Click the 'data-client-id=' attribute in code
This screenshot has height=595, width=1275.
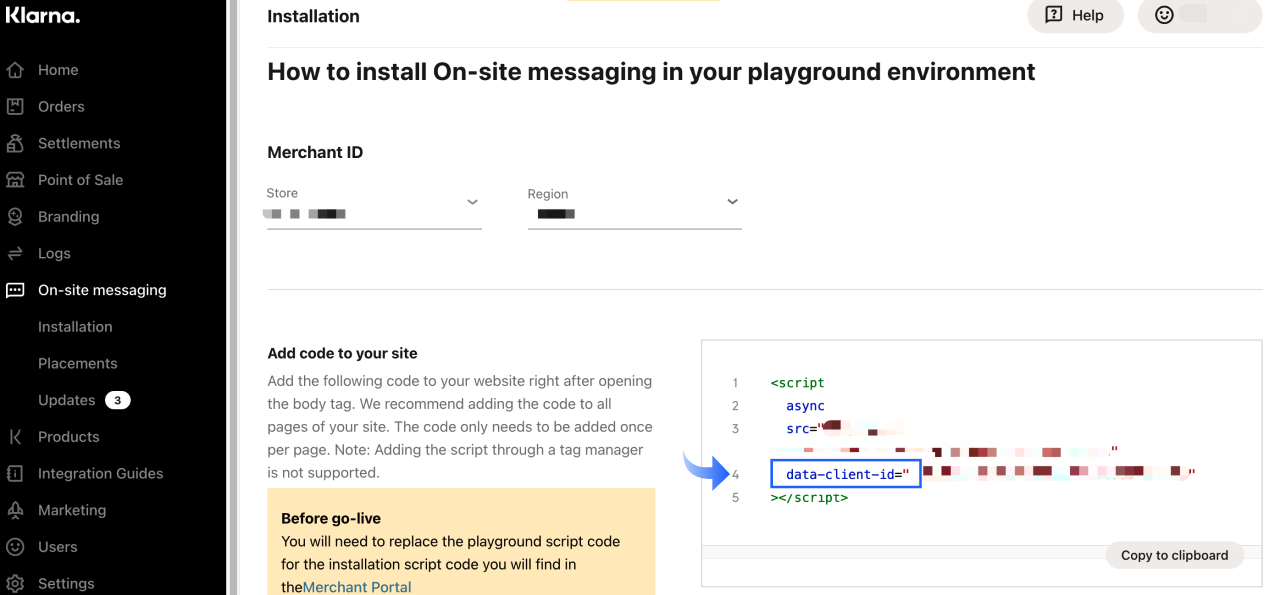(x=846, y=474)
